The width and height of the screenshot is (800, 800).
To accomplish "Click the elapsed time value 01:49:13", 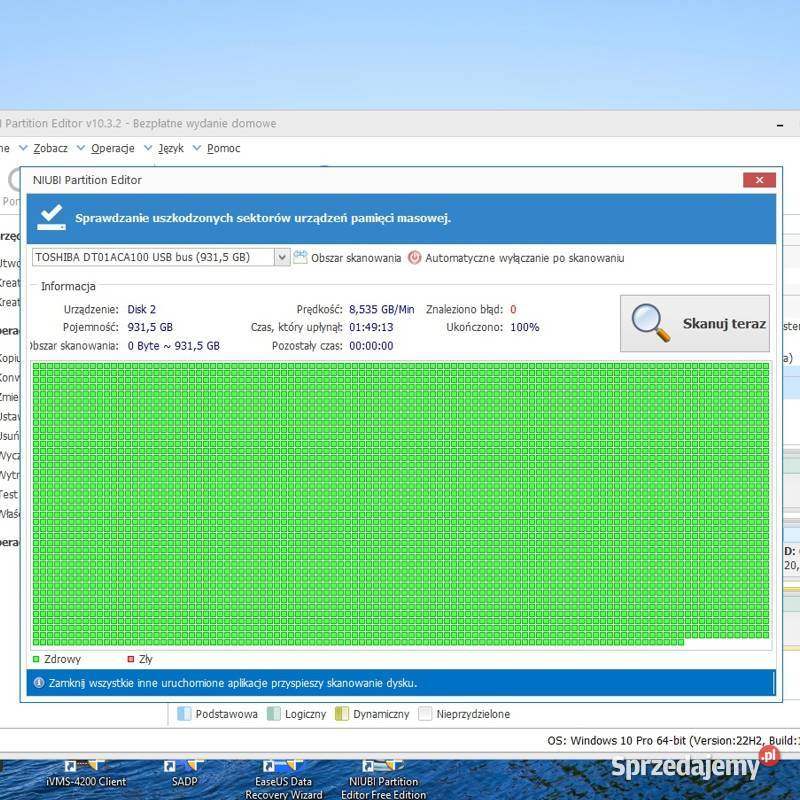I will (x=371, y=327).
